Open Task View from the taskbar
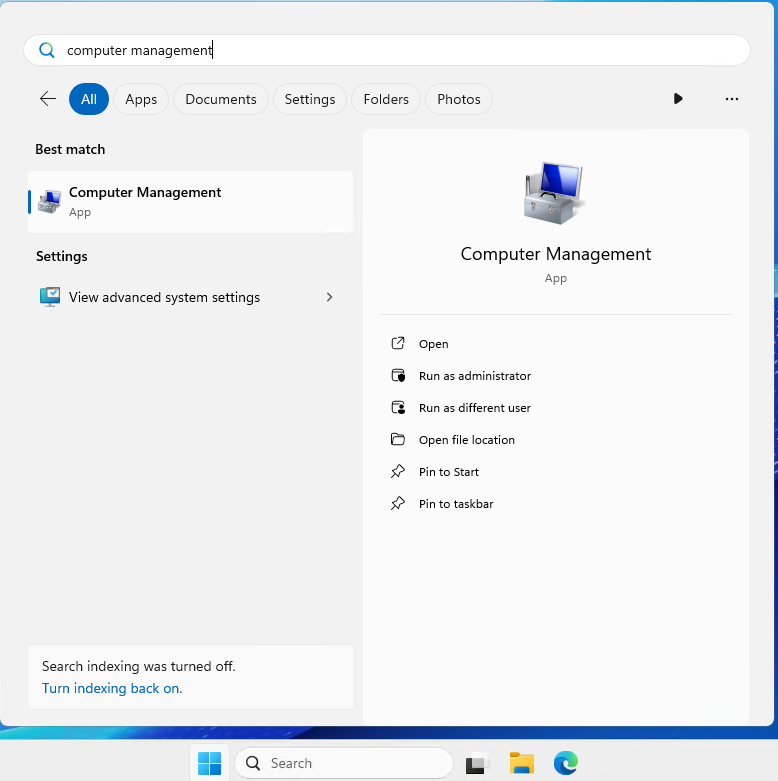 tap(477, 763)
